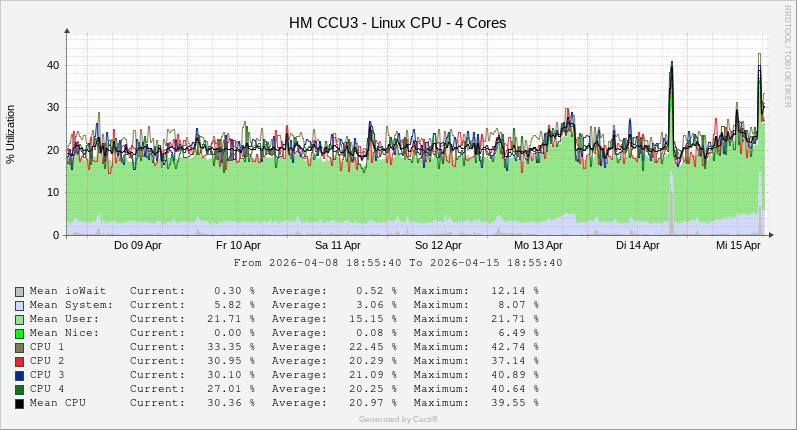Click the graph title HM CCU3 - Linux CPU
Screen dimensions: 797x430
coord(397,22)
